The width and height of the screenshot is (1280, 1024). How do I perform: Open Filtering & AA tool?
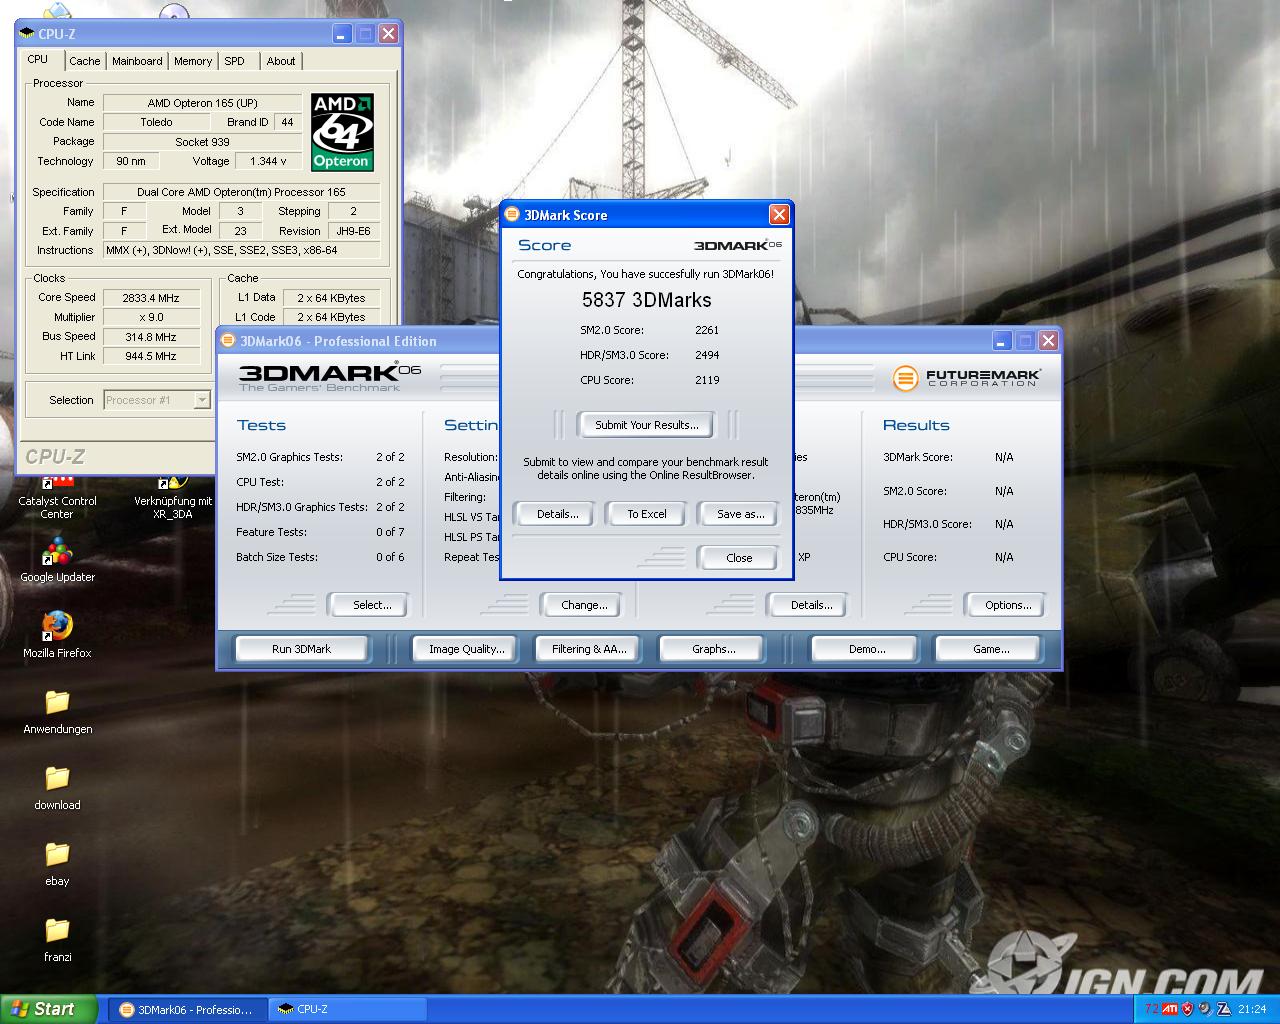pyautogui.click(x=589, y=649)
